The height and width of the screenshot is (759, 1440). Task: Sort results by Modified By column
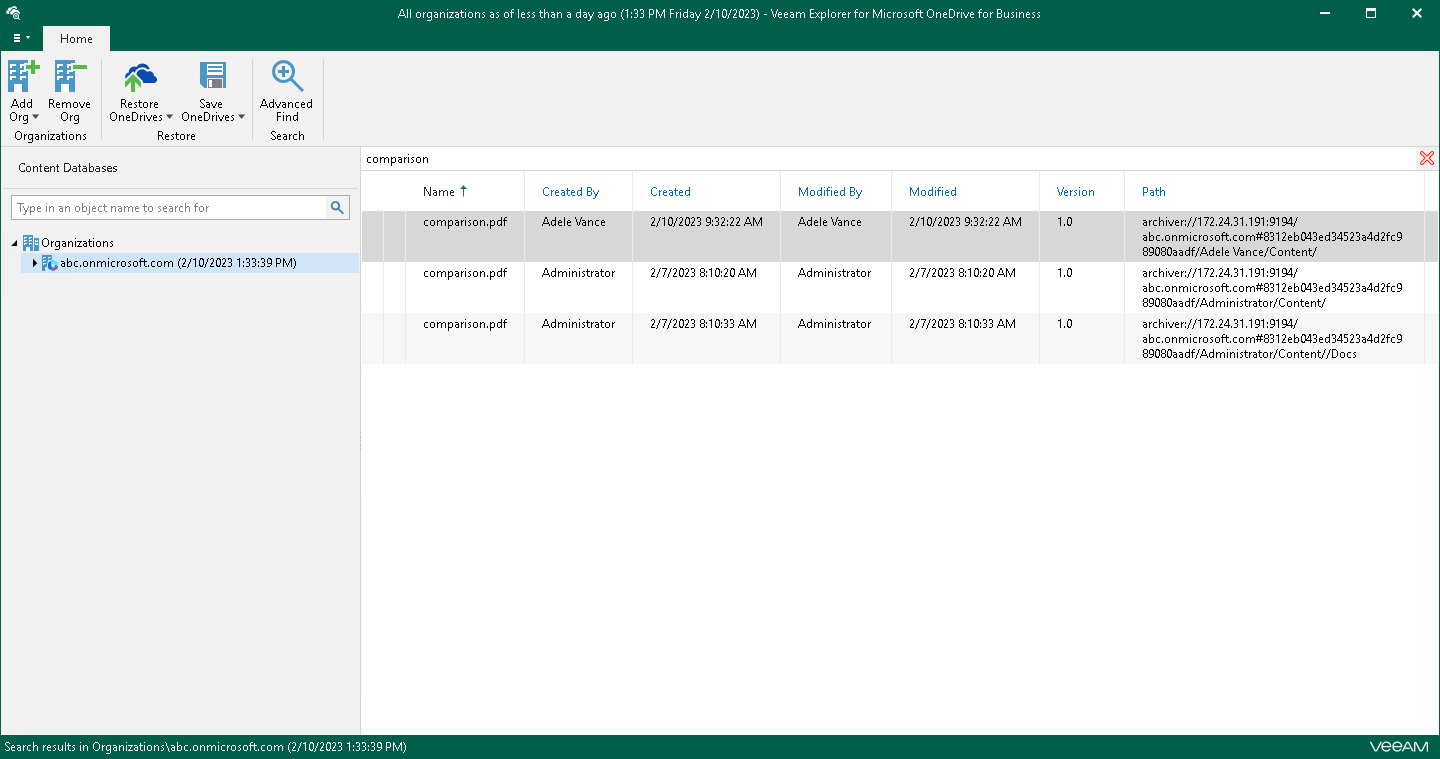pyautogui.click(x=830, y=192)
